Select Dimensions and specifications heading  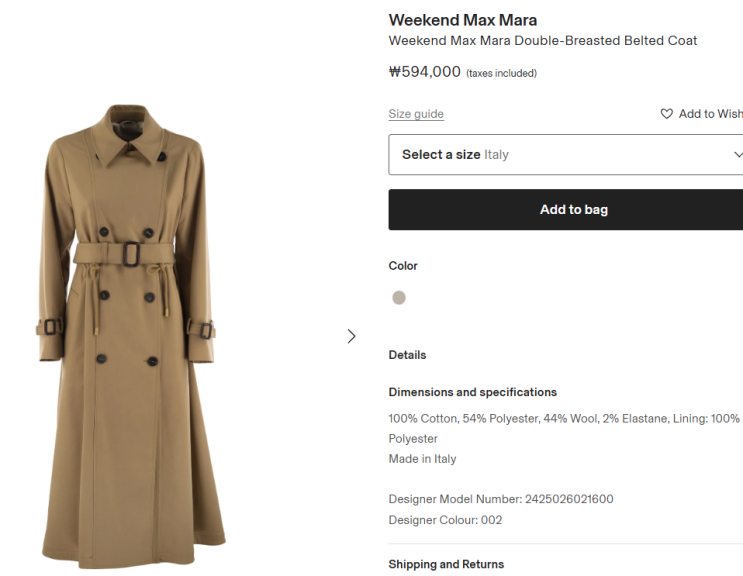pos(472,392)
